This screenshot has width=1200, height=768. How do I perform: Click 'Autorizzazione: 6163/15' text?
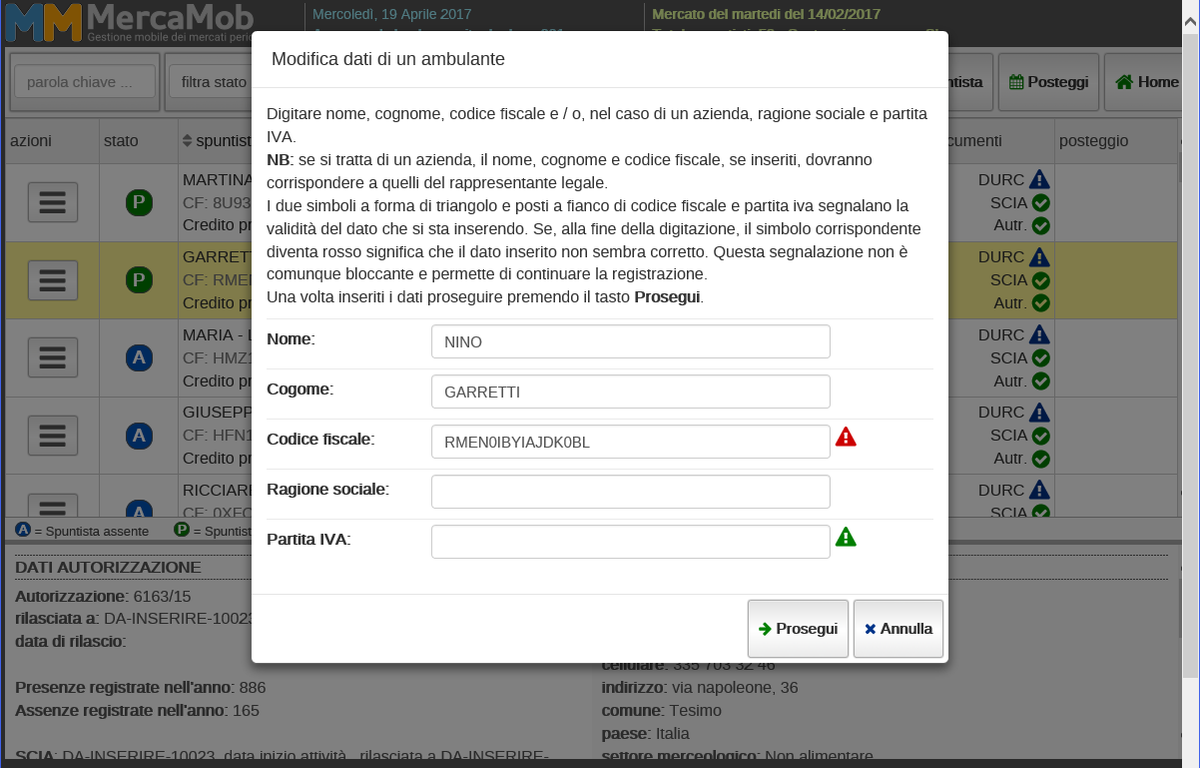click(x=103, y=596)
